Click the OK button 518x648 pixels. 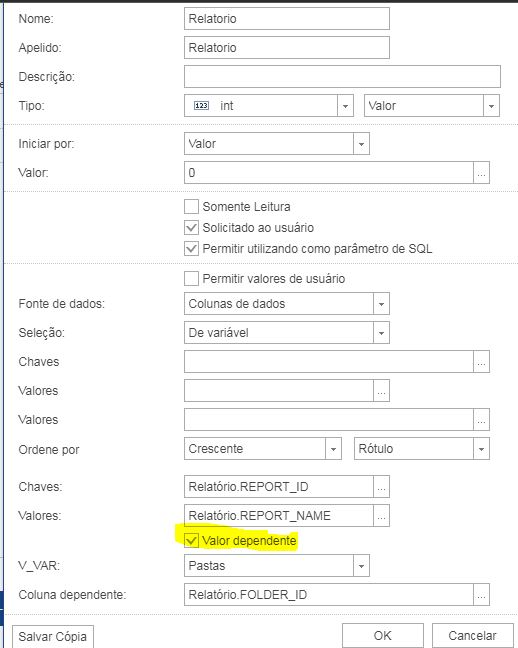tap(383, 636)
